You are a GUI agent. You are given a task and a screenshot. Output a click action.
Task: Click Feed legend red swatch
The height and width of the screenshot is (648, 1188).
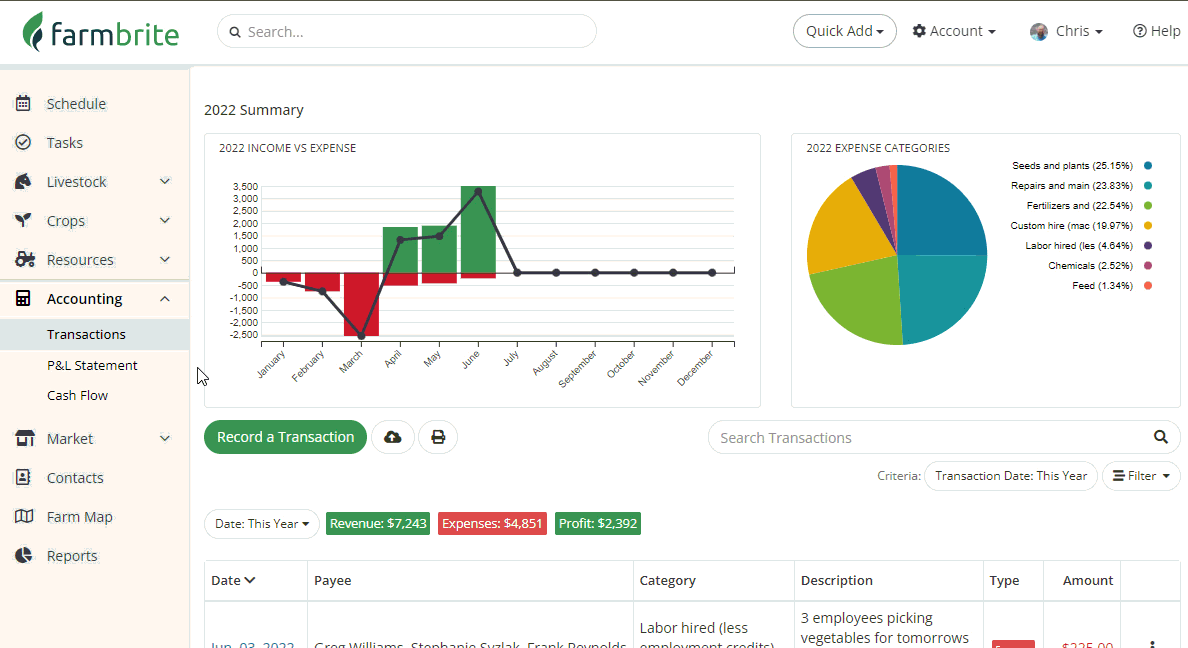[1148, 286]
